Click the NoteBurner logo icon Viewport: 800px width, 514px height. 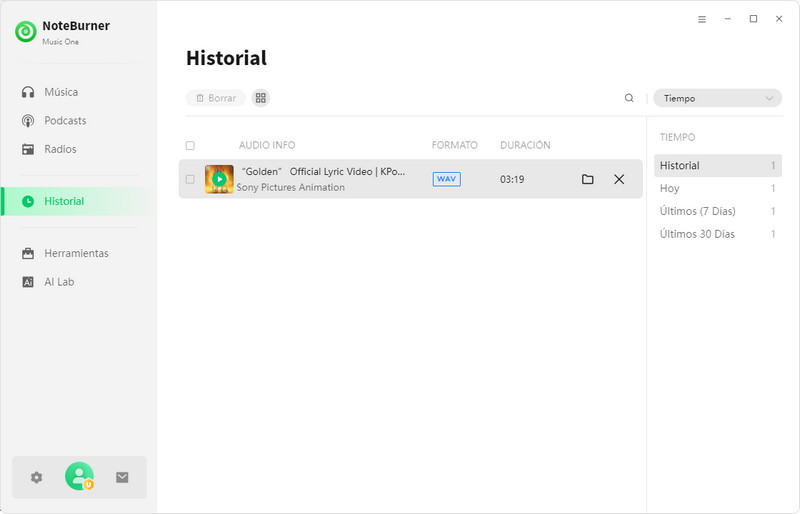(x=26, y=32)
